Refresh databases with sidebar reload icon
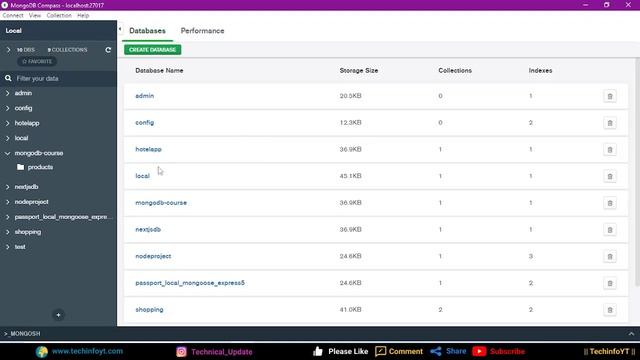 (x=108, y=50)
